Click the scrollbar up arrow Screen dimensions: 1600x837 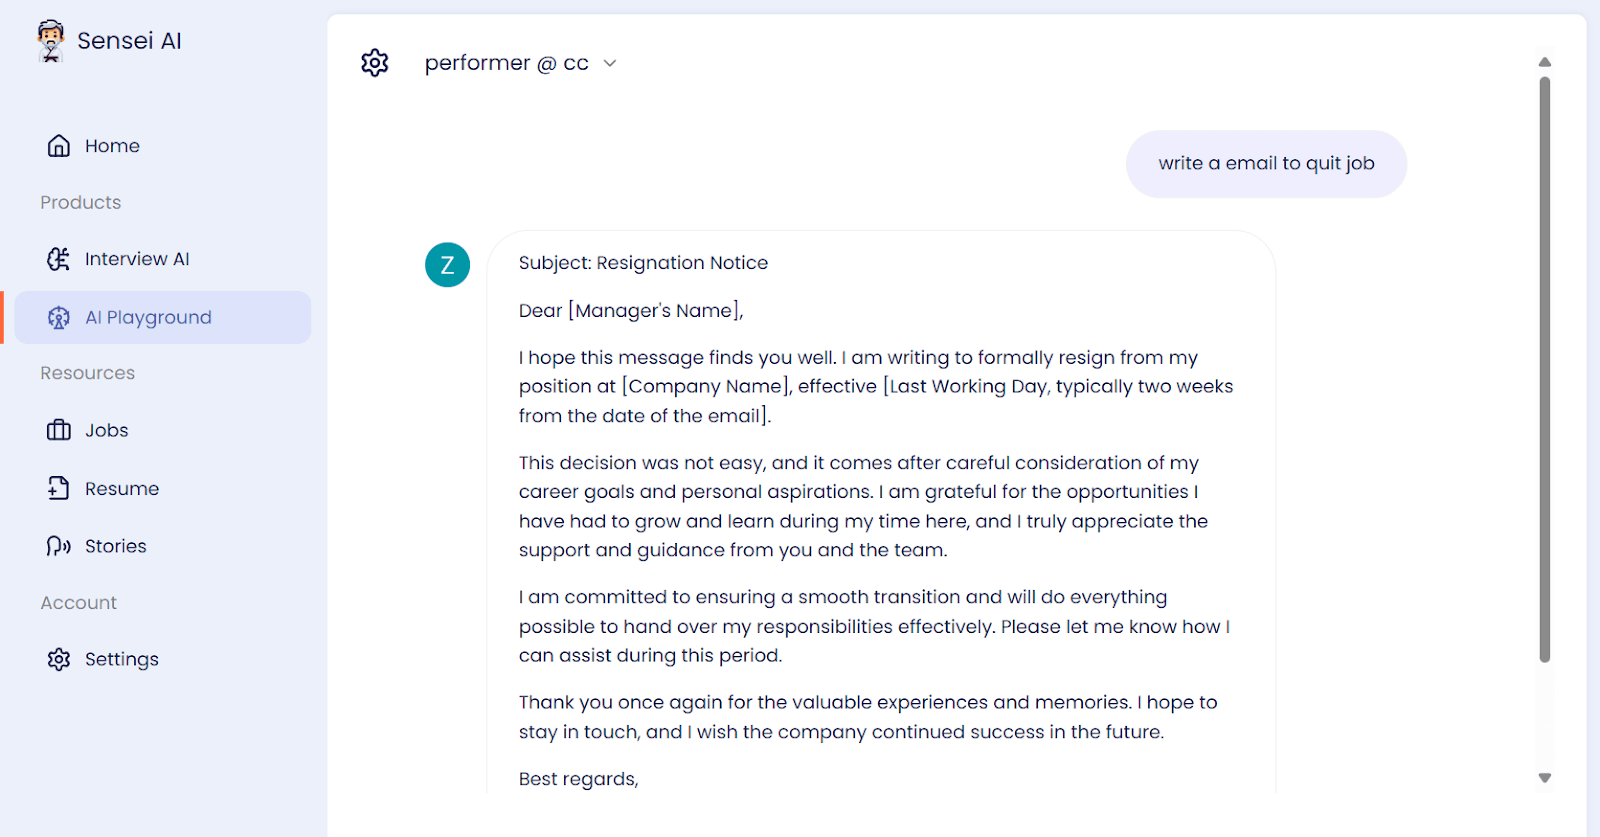(x=1545, y=62)
